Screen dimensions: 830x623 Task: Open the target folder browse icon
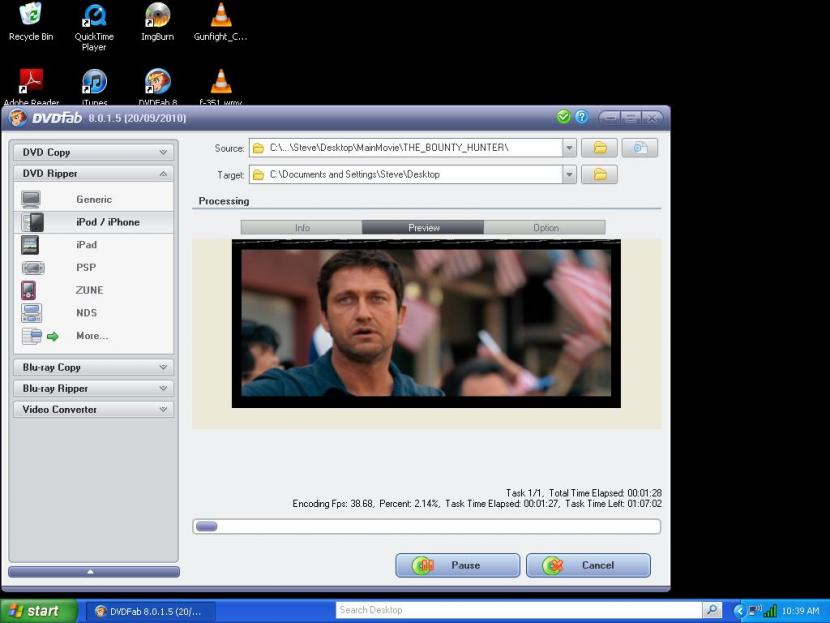click(x=599, y=175)
